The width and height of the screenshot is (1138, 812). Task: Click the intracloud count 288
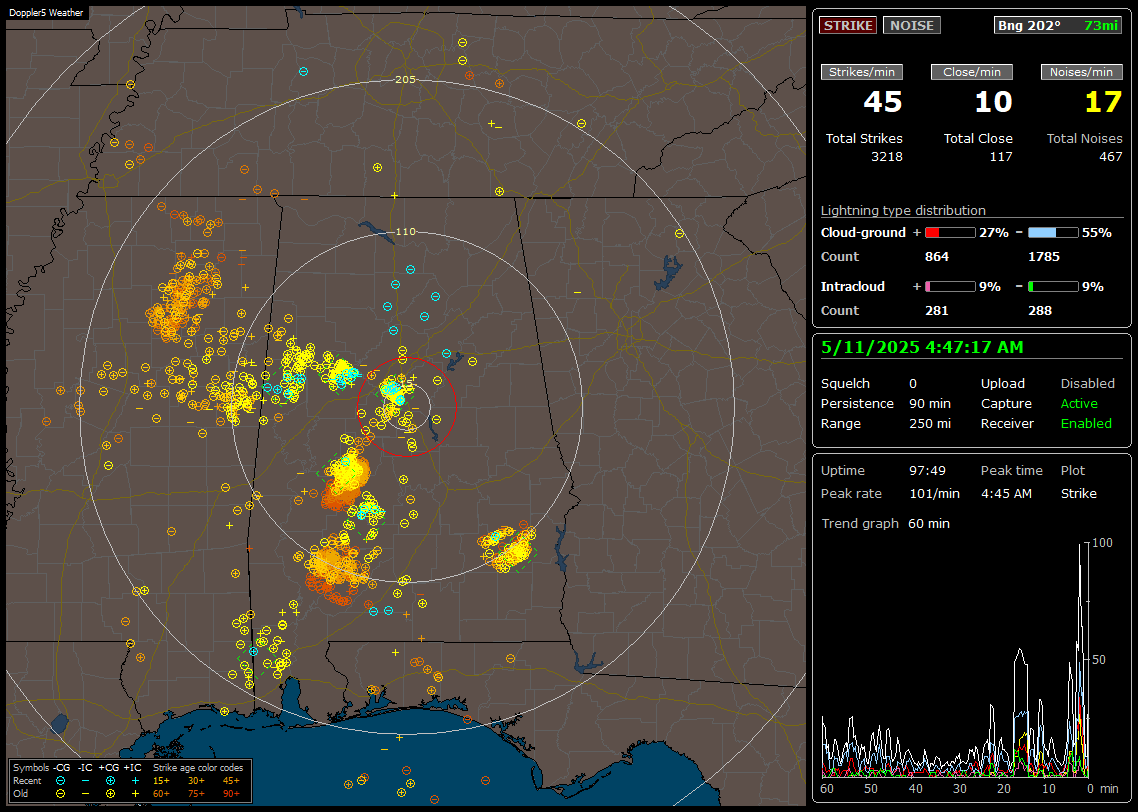click(x=1039, y=311)
